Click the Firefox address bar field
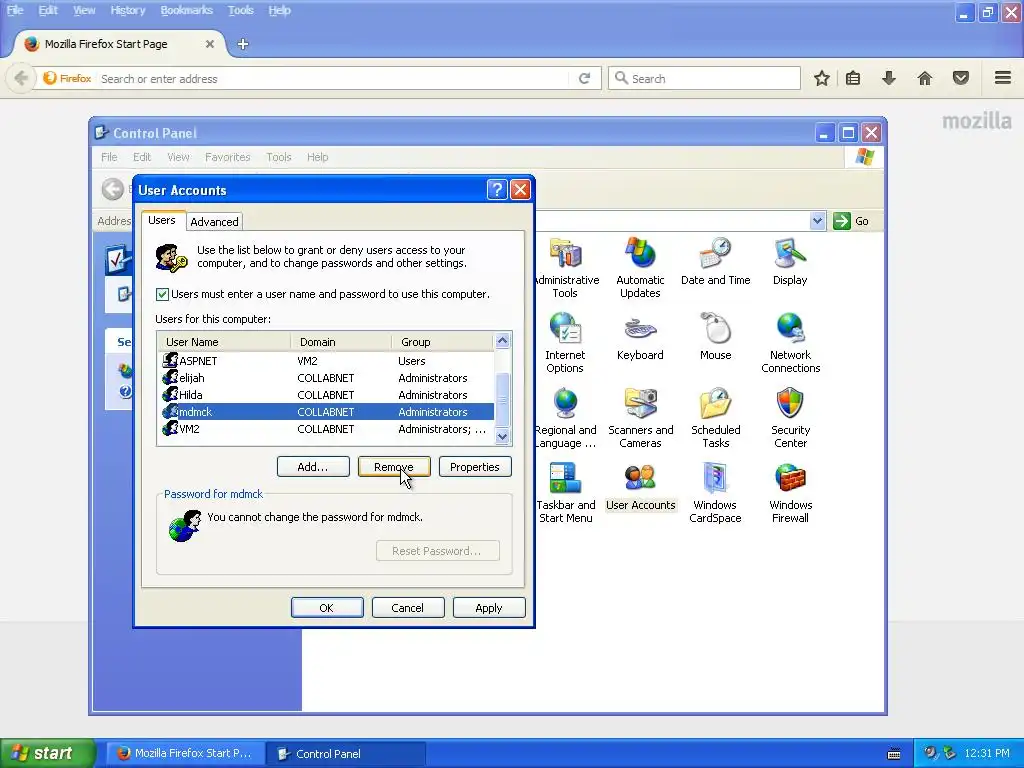 pyautogui.click(x=333, y=78)
